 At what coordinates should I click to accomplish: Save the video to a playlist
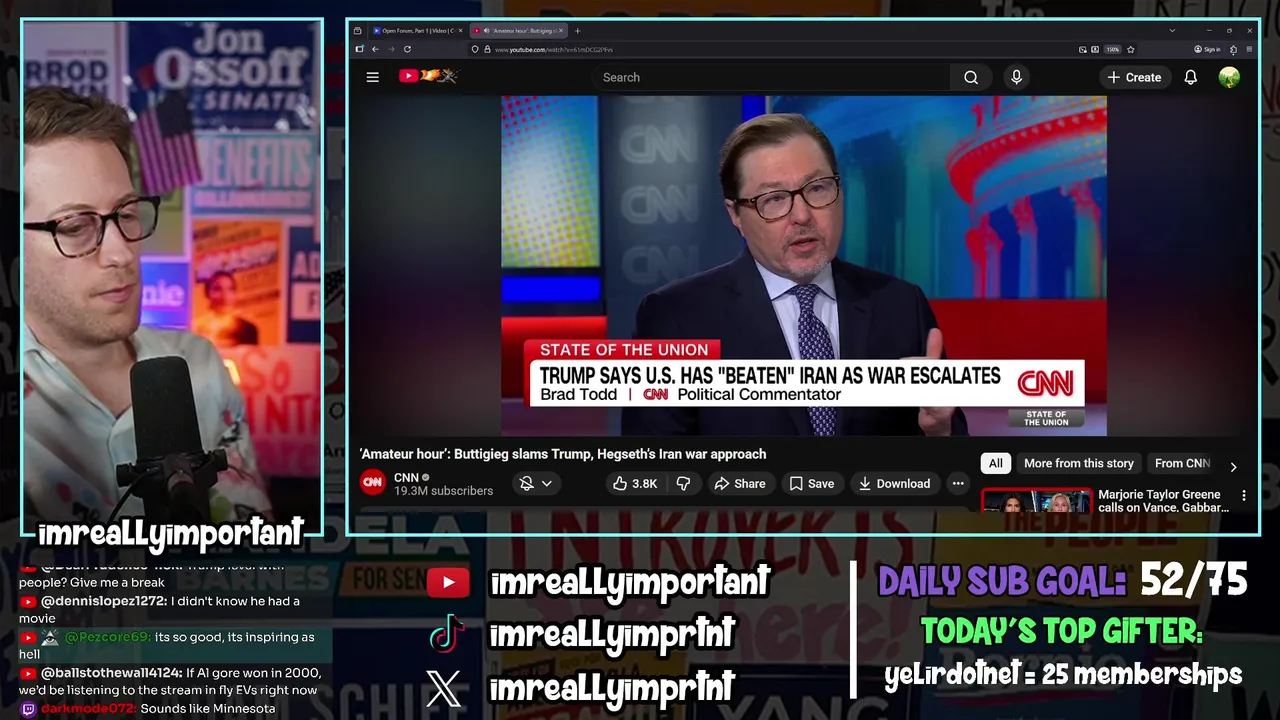click(811, 483)
